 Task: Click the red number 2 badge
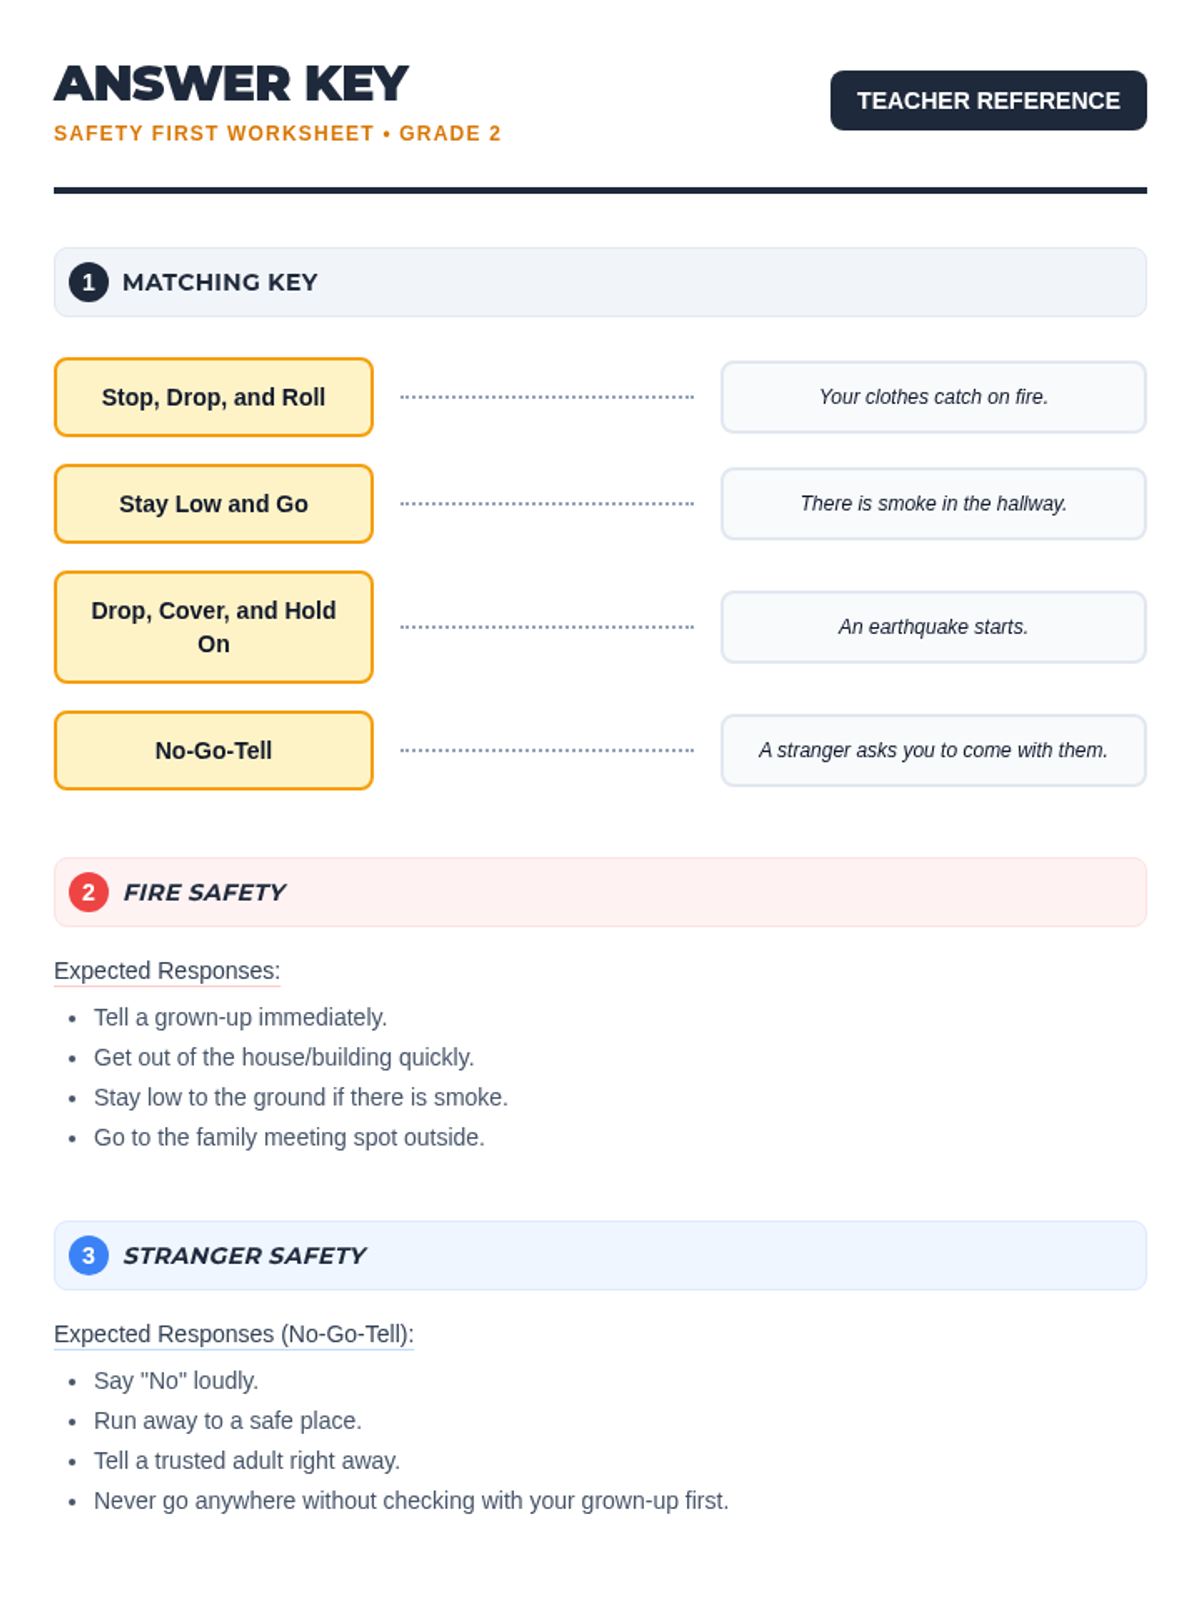[88, 892]
